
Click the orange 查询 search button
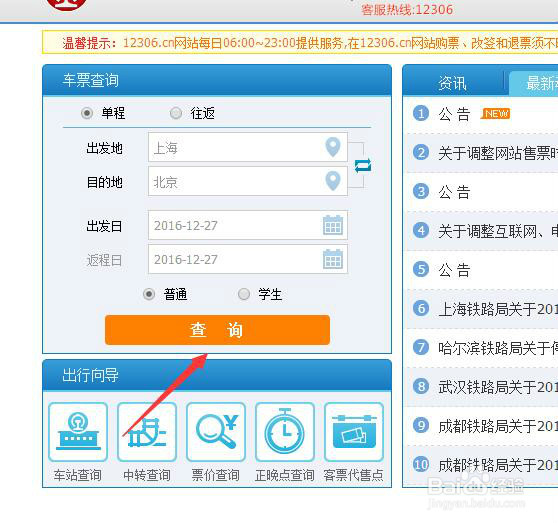[217, 330]
